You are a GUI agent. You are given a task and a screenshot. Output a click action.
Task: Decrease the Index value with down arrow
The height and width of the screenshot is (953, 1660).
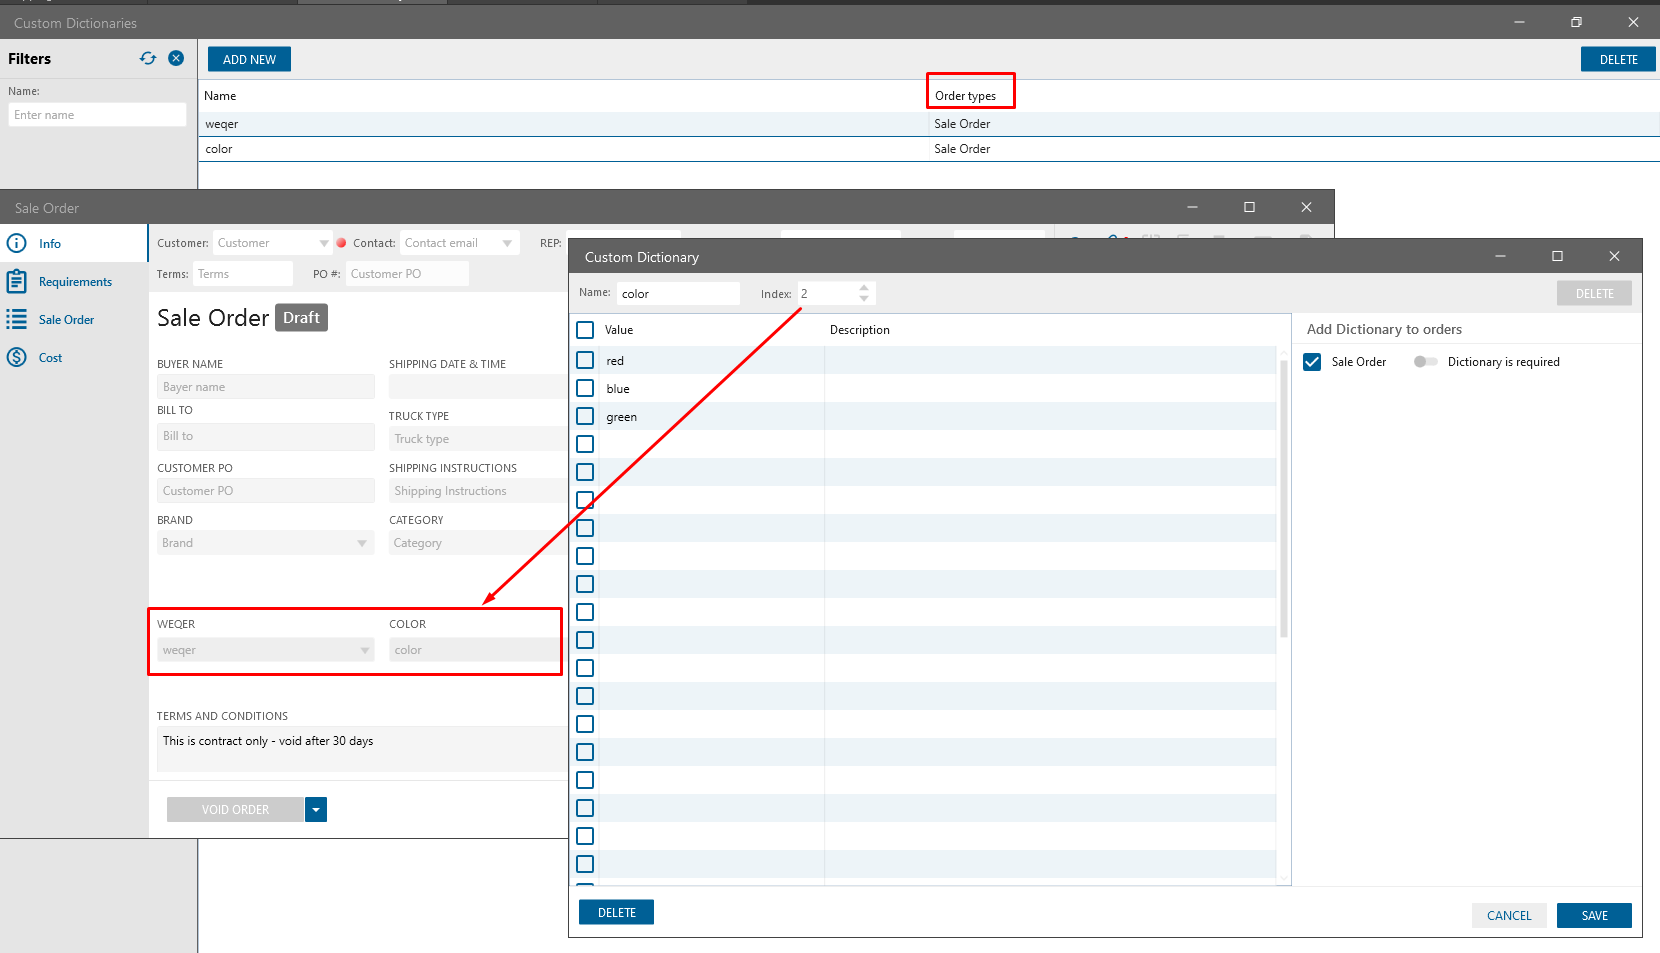(x=864, y=299)
